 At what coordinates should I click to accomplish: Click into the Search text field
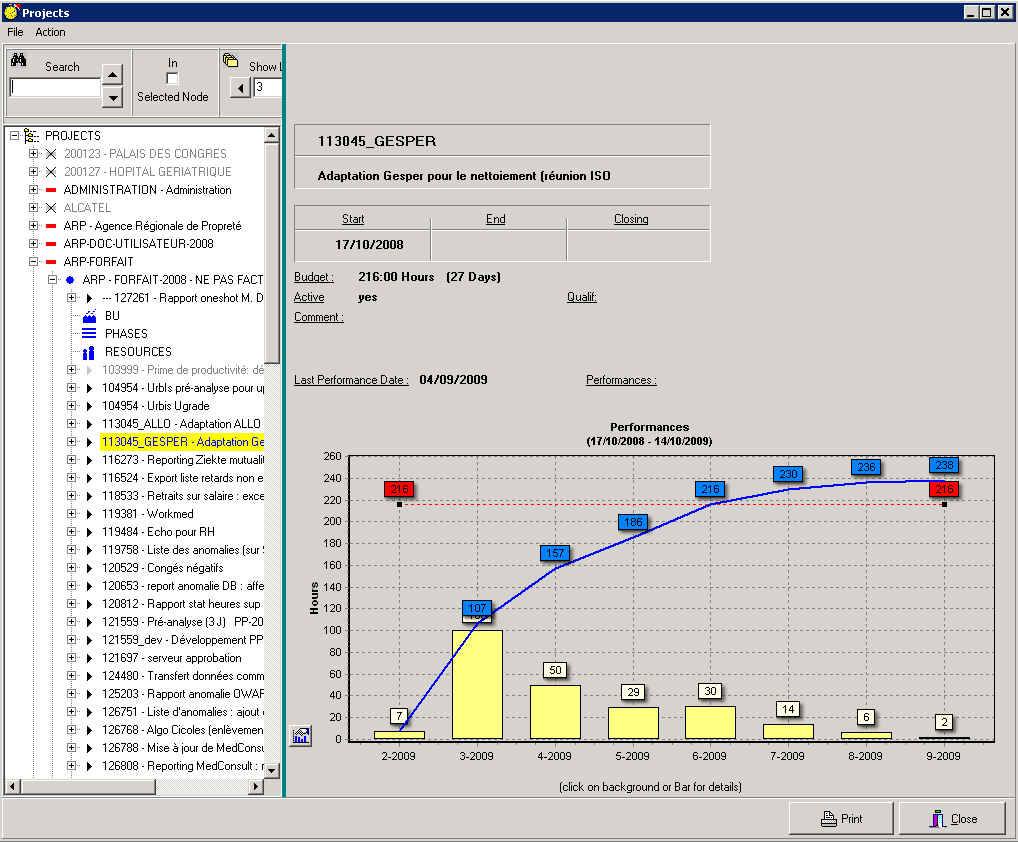[x=55, y=88]
